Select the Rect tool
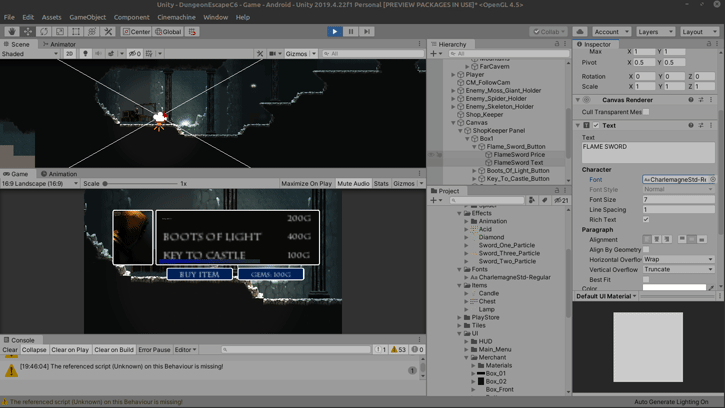 (x=76, y=31)
